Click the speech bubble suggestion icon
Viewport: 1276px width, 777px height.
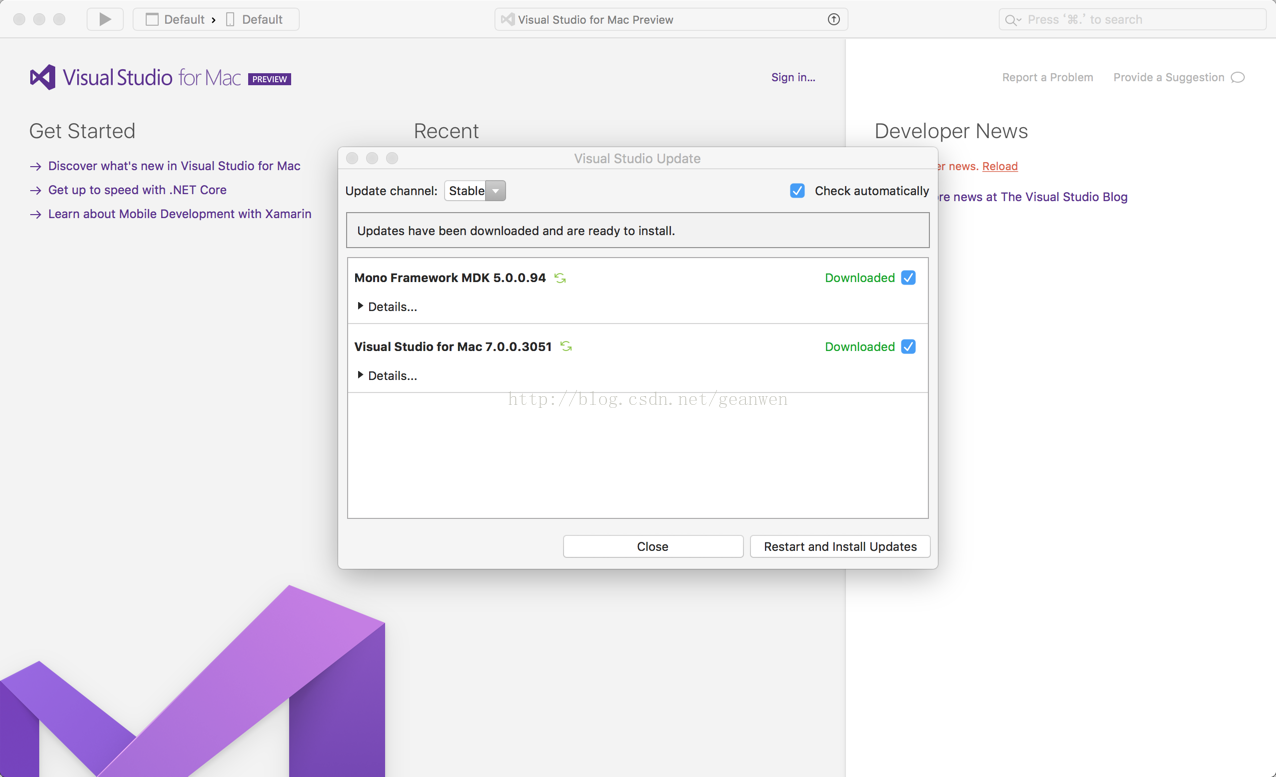1238,77
